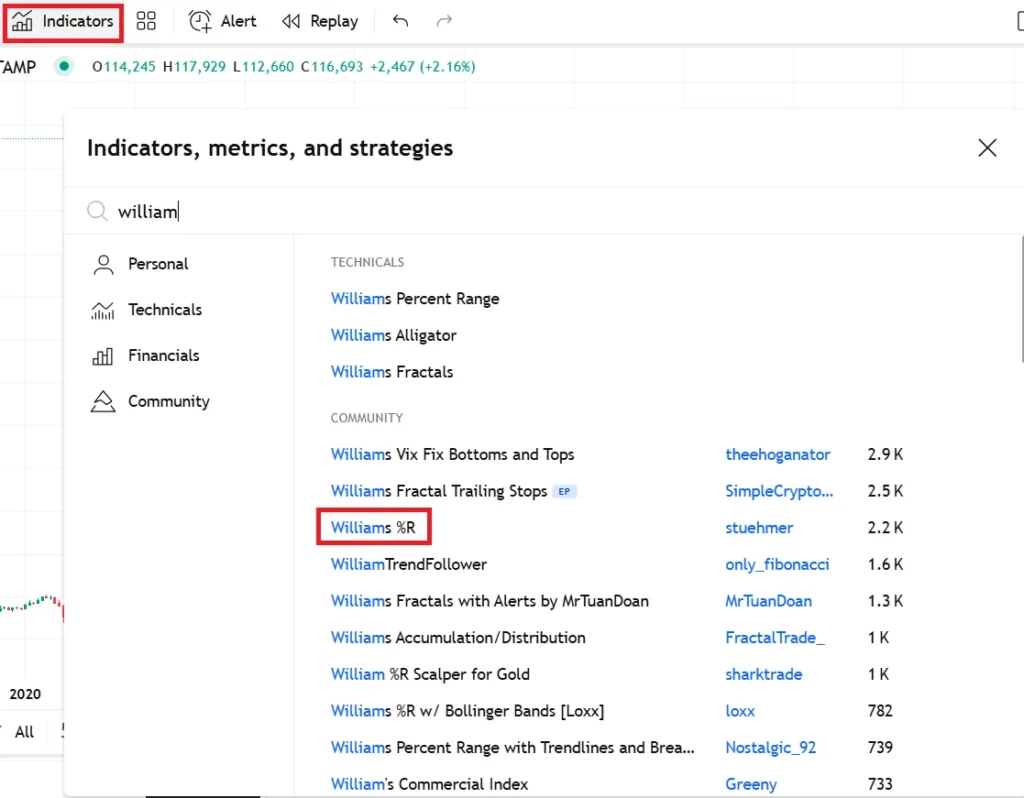
Task: Add Williams %R w/ Bollinger Bands [Loxx]
Action: (x=467, y=710)
